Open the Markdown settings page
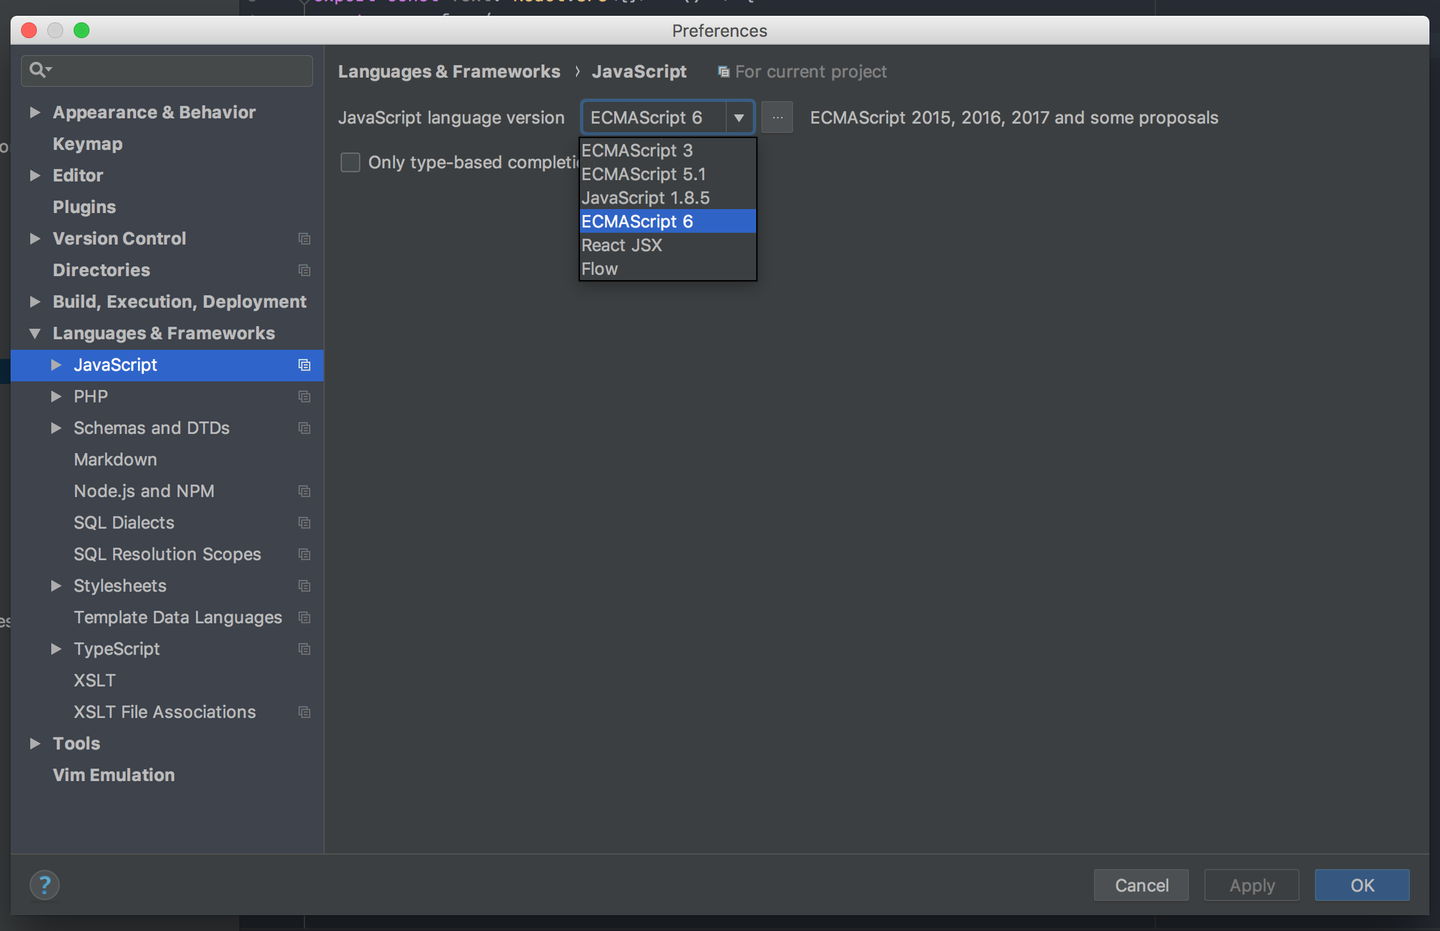The height and width of the screenshot is (931, 1440). (x=115, y=460)
